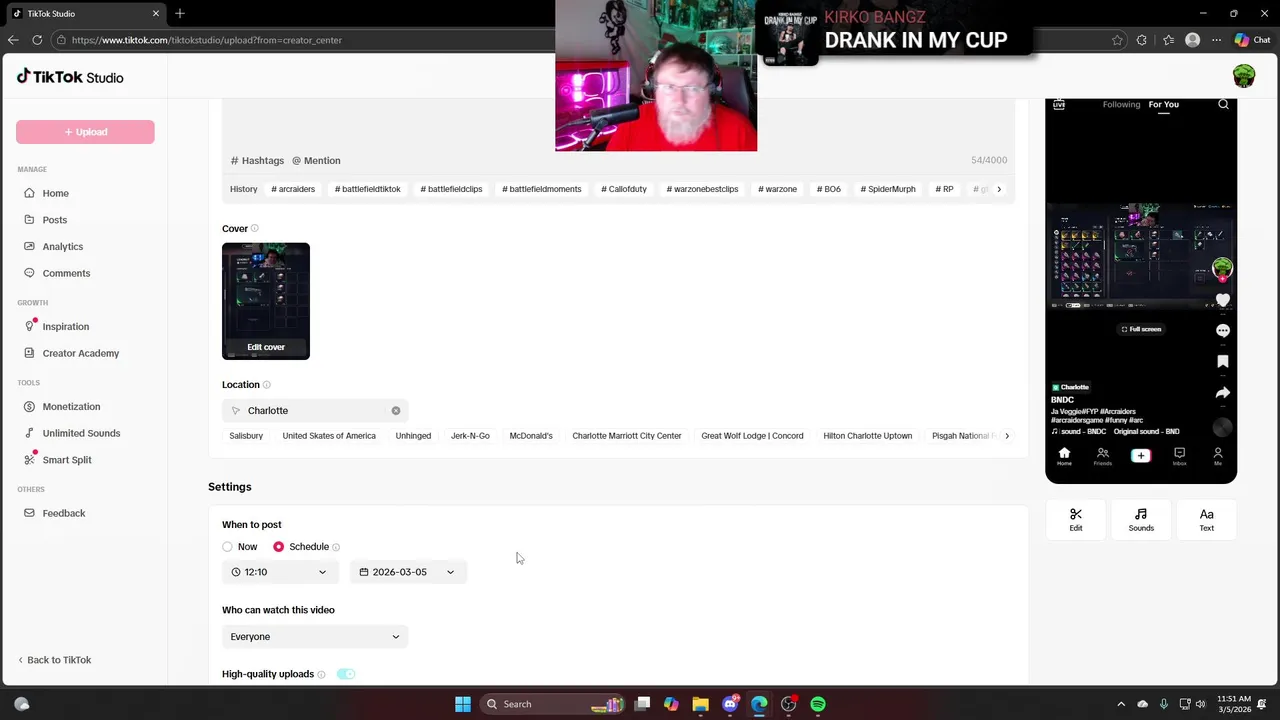1280x720 pixels.
Task: Click Full screen in the video preview
Action: (x=1141, y=329)
